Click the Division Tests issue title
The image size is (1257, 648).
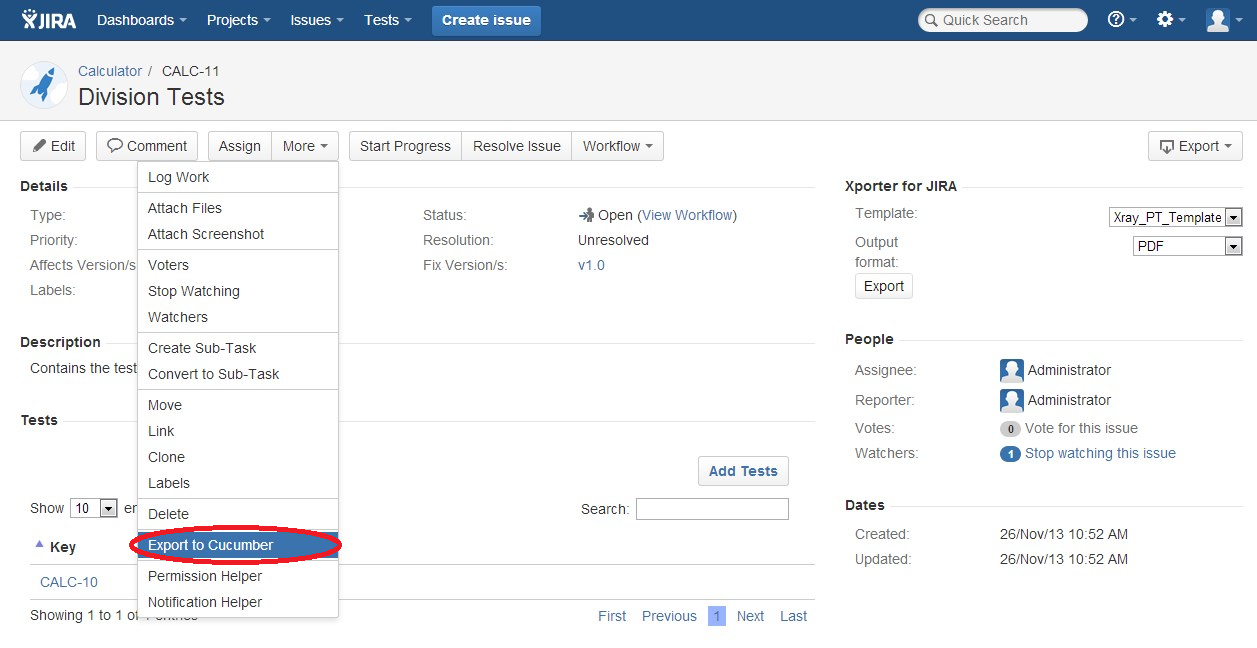coord(151,97)
